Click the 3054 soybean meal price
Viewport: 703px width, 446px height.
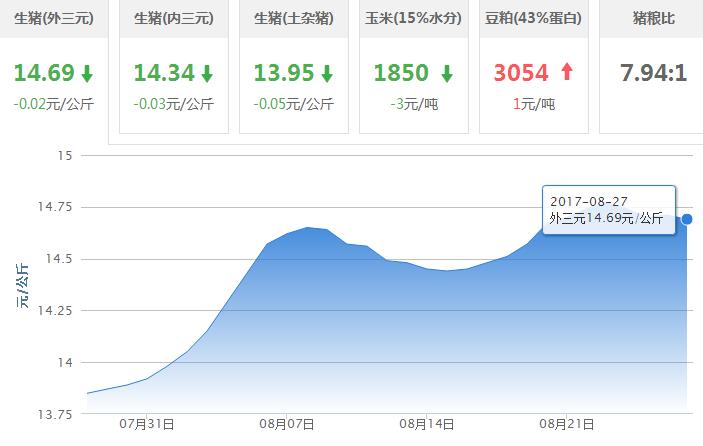click(x=523, y=73)
